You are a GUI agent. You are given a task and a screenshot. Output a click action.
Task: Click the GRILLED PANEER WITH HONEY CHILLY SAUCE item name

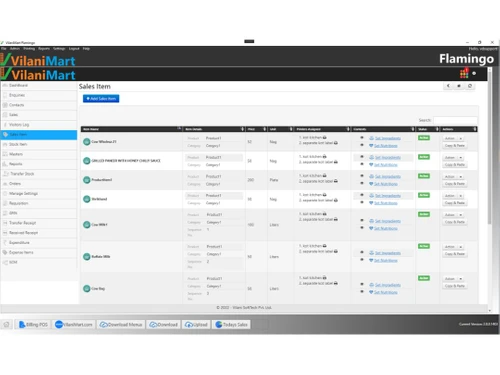click(126, 161)
